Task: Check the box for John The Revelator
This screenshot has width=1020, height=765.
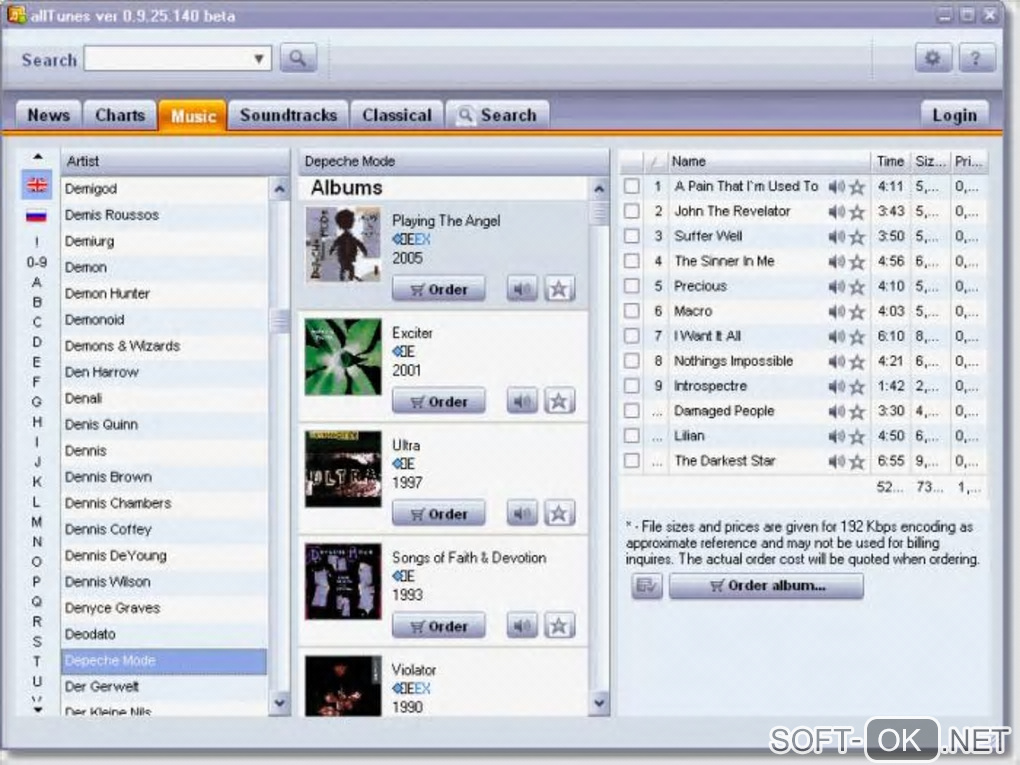Action: tap(631, 211)
